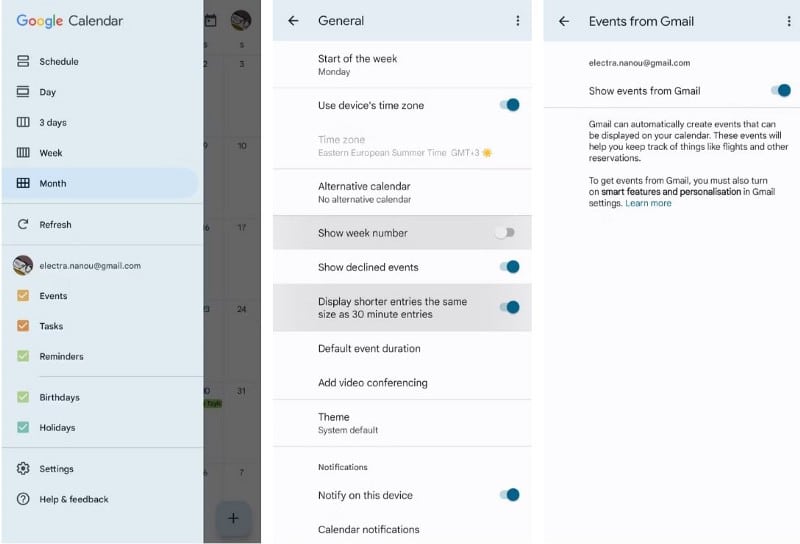Open Settings from the drawer
The width and height of the screenshot is (800, 544).
100,468
